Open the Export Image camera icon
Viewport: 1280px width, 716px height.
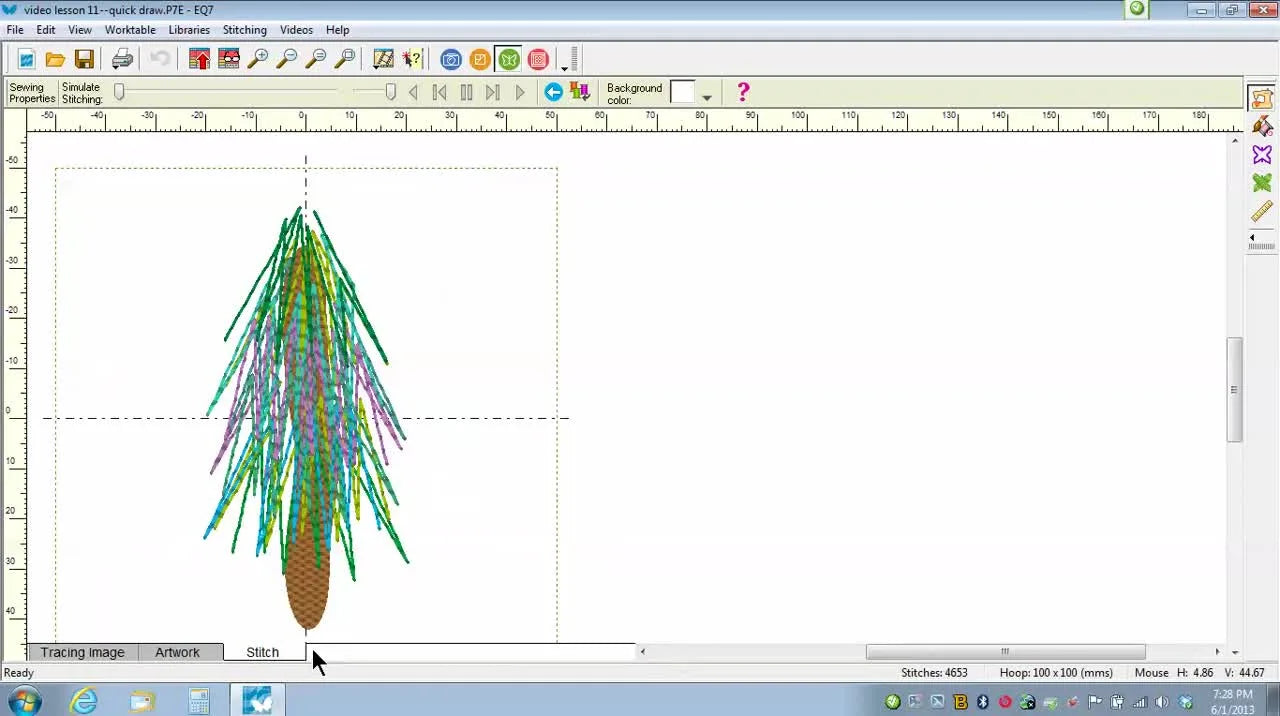coord(450,59)
